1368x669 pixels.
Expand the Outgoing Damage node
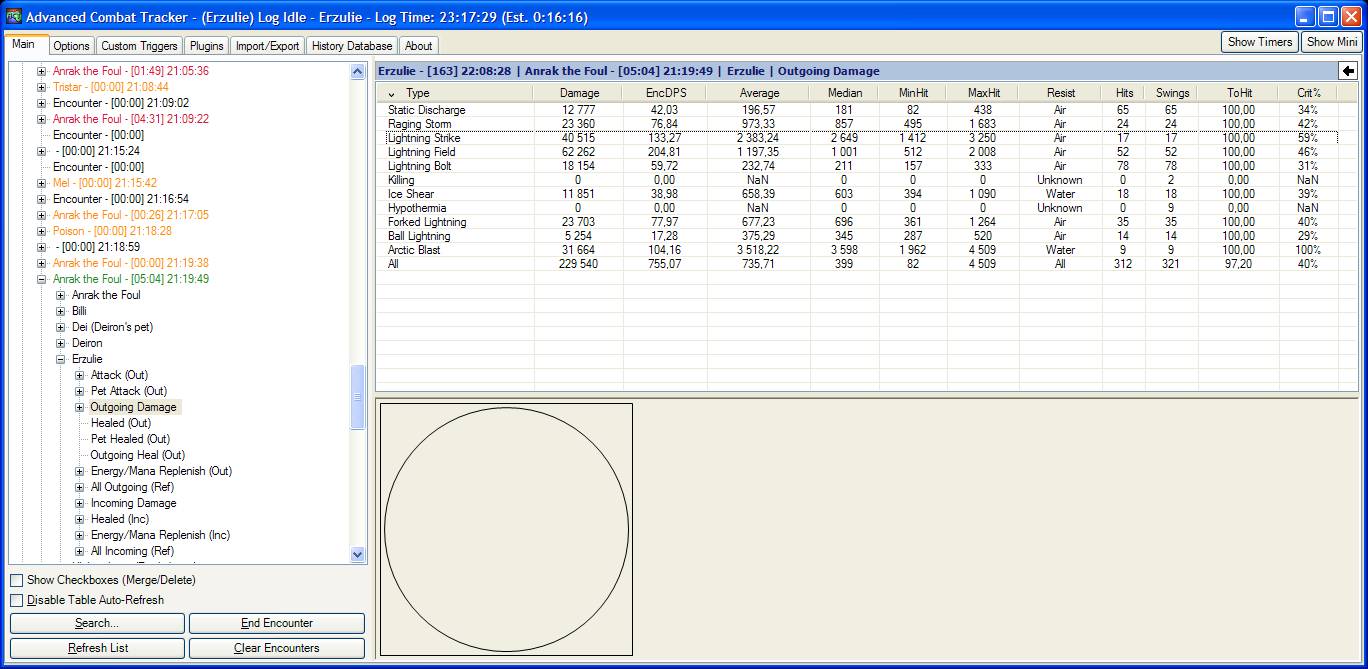(80, 407)
